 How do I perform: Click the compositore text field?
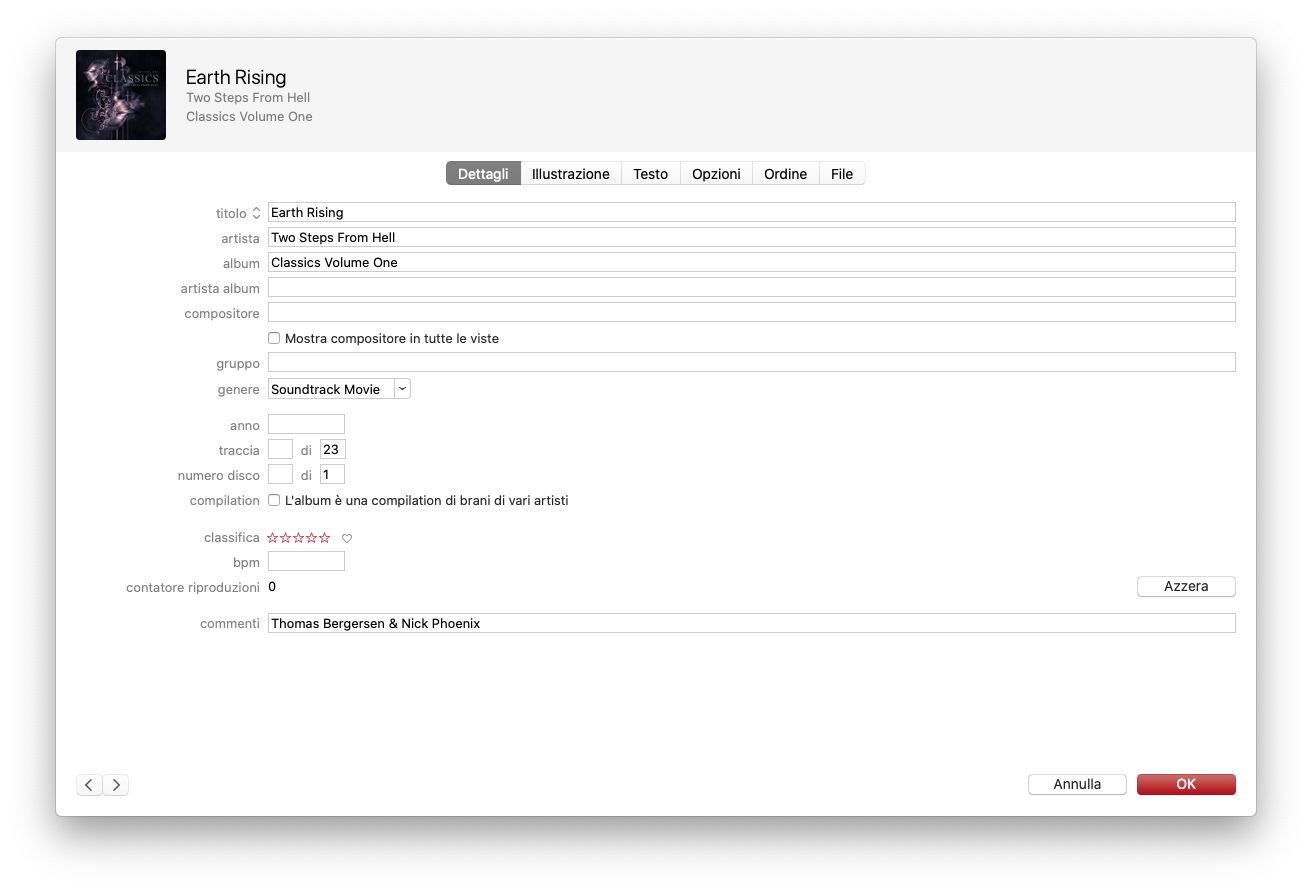(x=751, y=313)
